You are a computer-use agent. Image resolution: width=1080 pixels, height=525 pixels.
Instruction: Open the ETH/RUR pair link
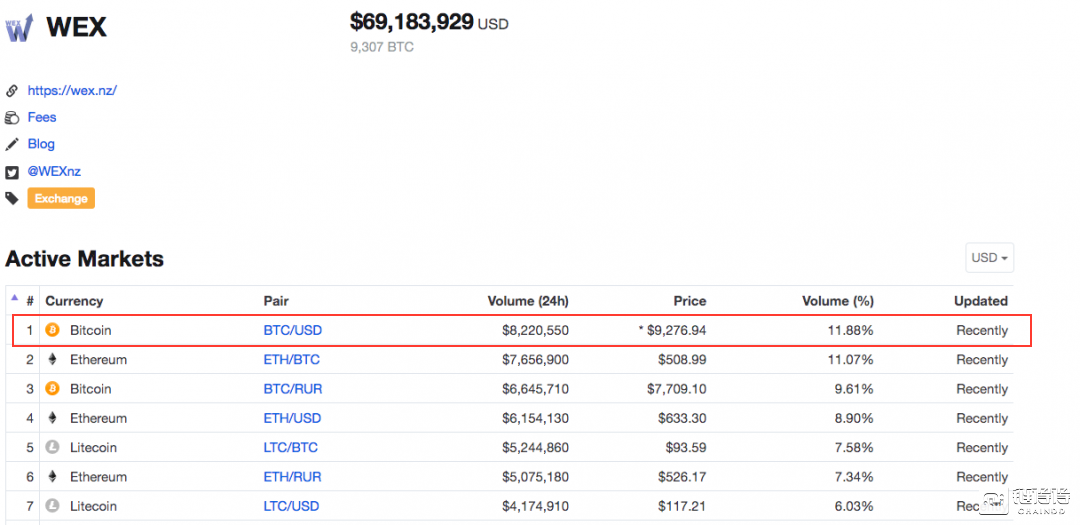(293, 477)
